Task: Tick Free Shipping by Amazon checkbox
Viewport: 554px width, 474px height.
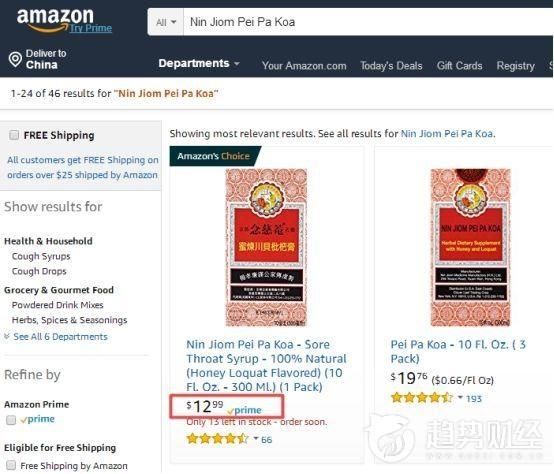Action: pos(11,465)
